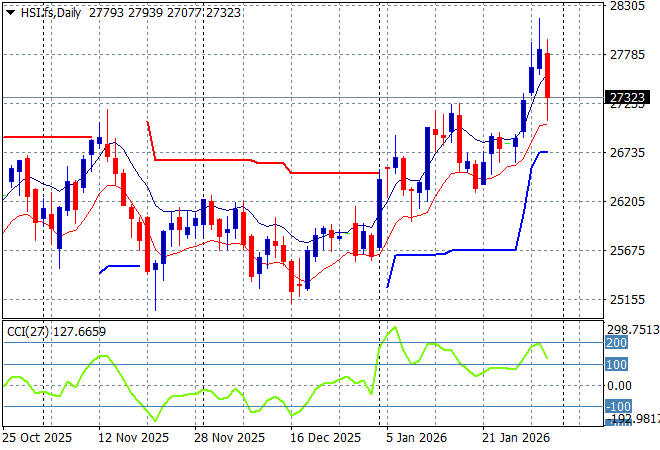Screen dimensions: 660x450
Task: Click the green CCI line peak above 200
Action: pyautogui.click(x=394, y=327)
